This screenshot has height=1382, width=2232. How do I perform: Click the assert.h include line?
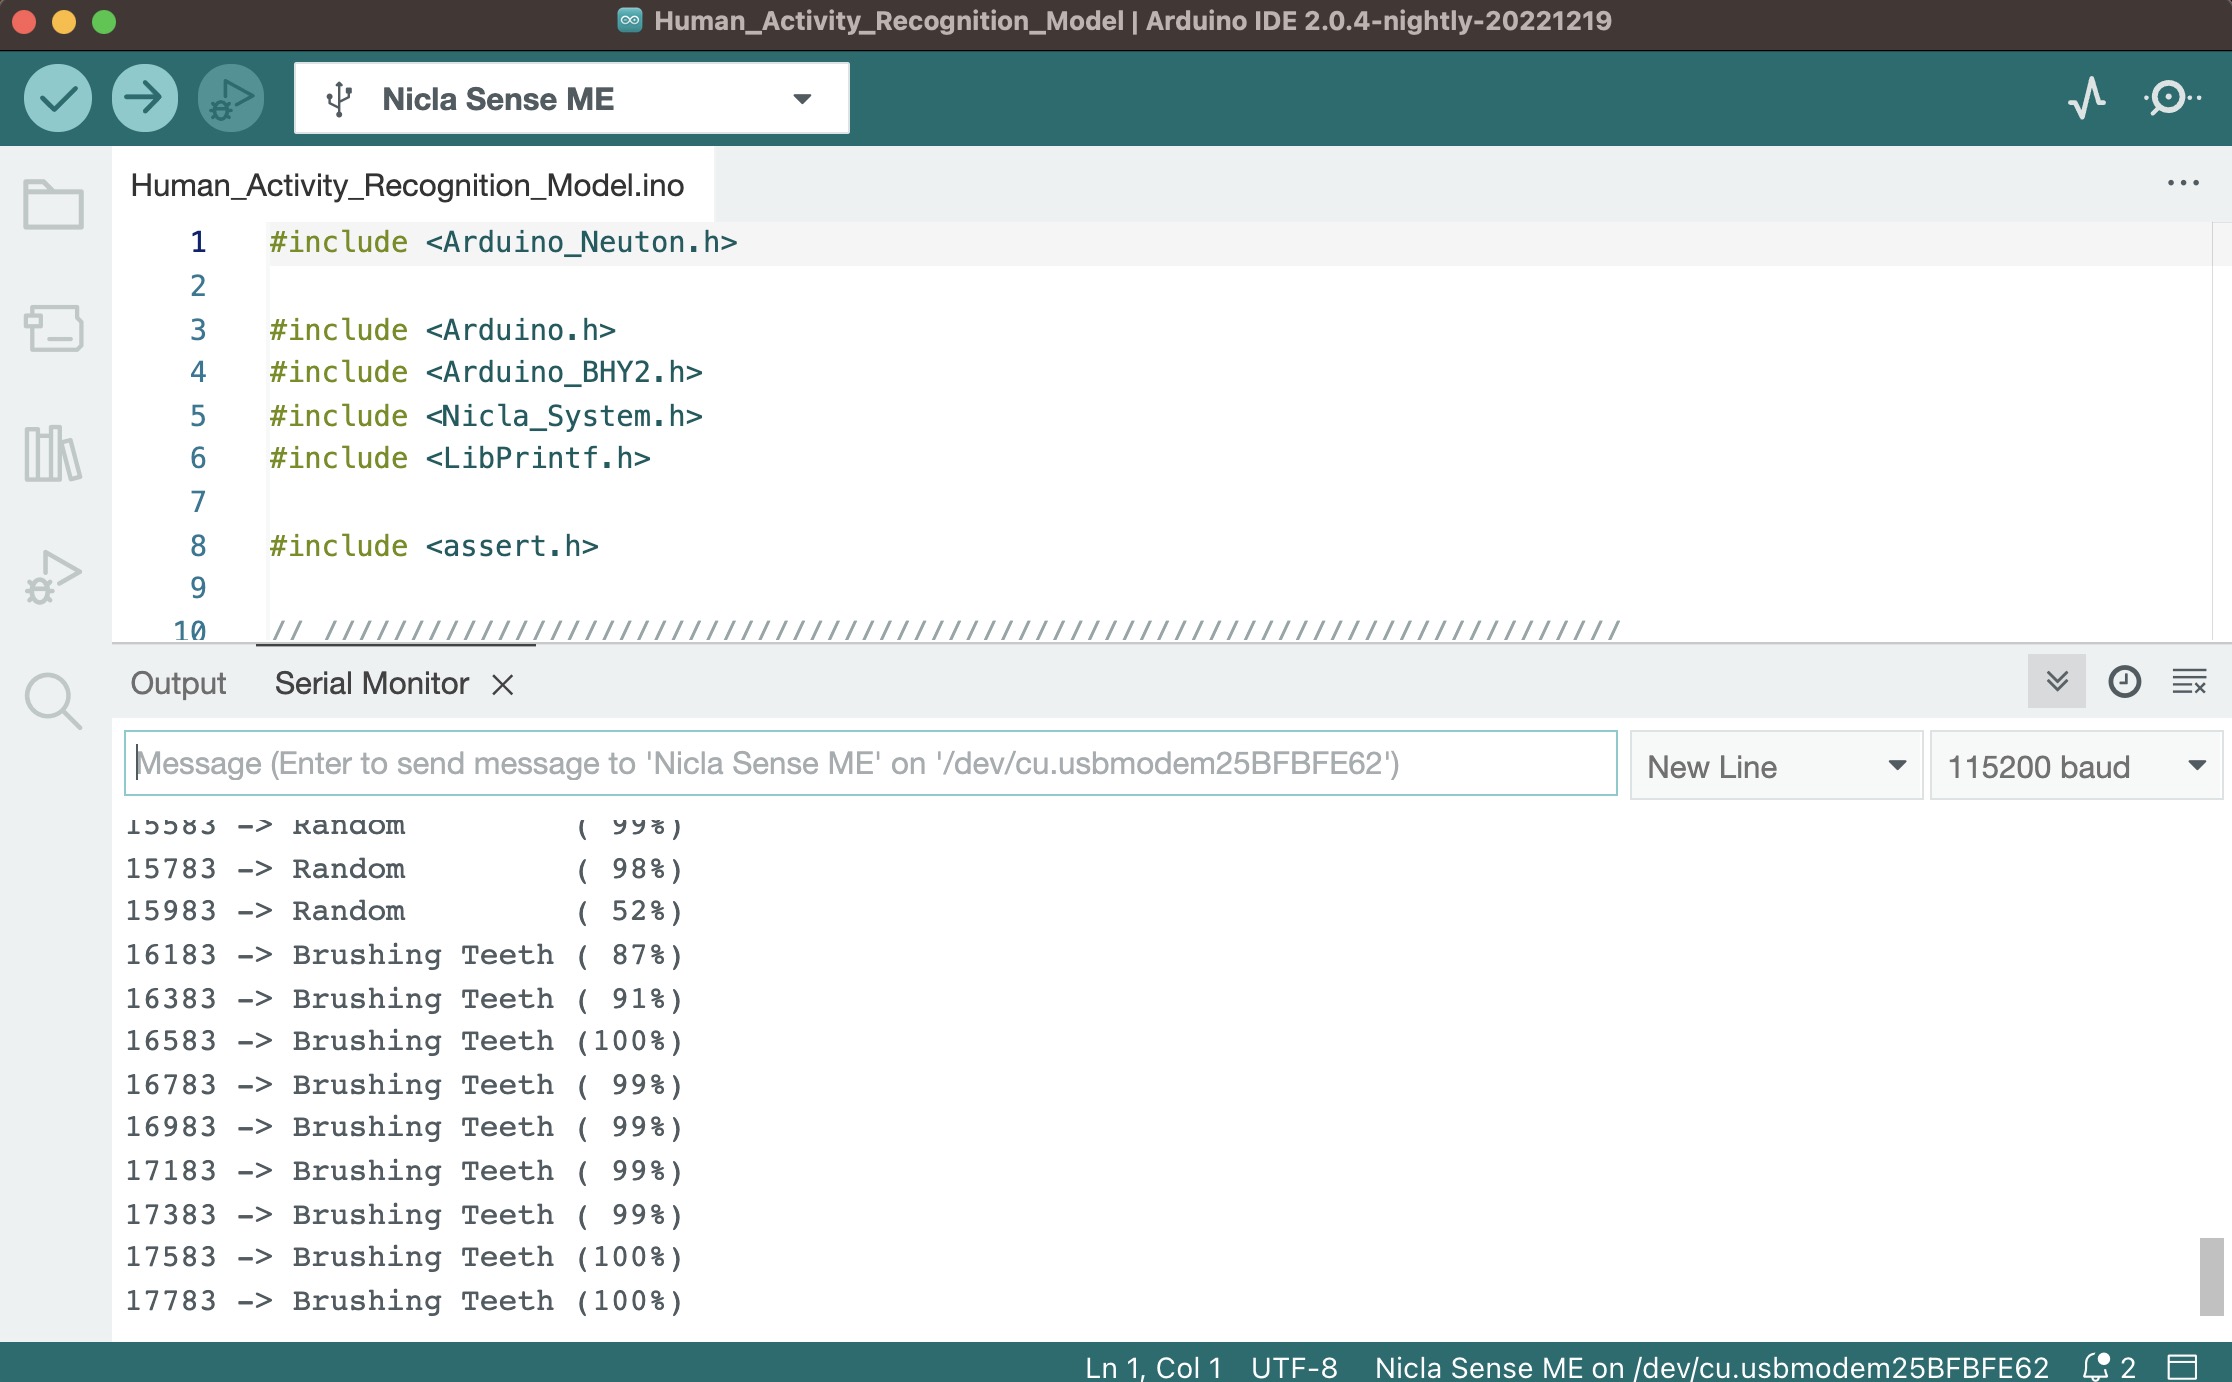(434, 546)
